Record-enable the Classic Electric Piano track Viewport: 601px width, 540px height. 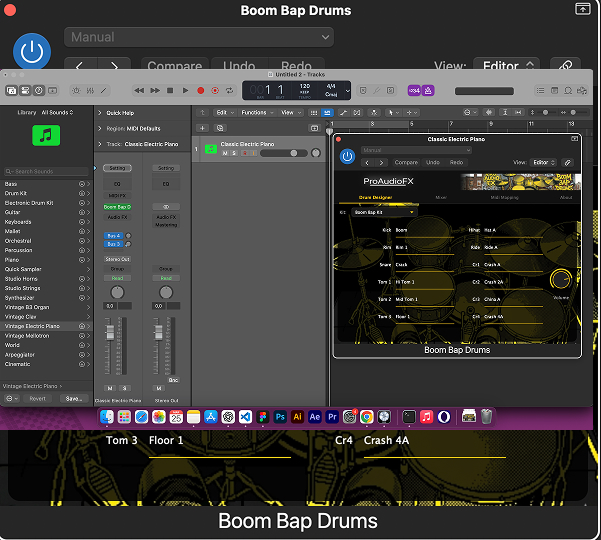coord(245,153)
